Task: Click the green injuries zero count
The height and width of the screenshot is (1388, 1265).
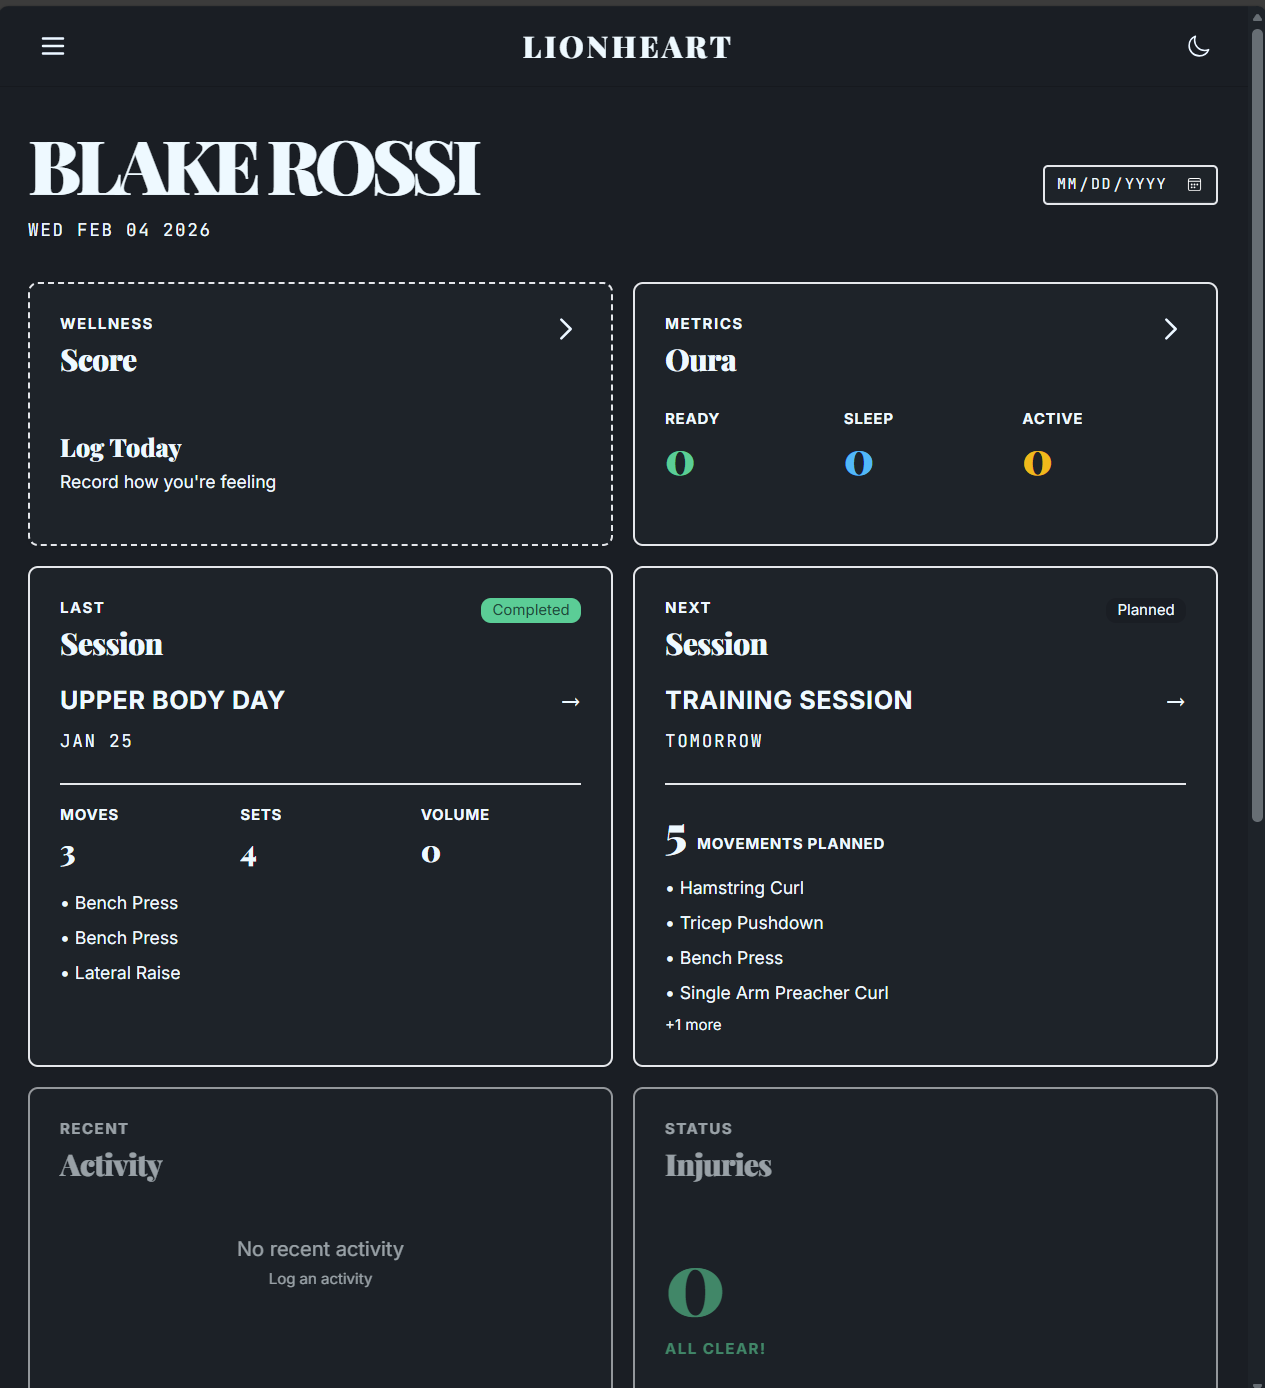Action: (695, 1292)
